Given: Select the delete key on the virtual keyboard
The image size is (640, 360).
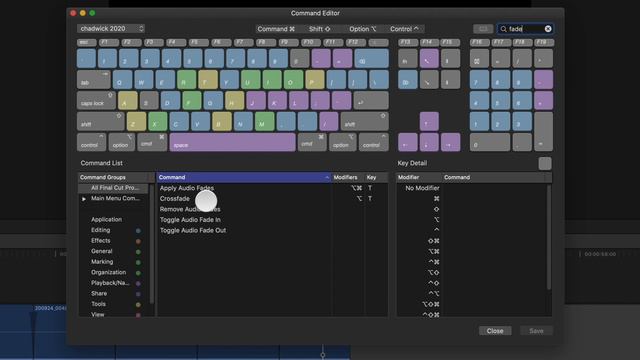Looking at the screenshot, I should click(x=371, y=58).
